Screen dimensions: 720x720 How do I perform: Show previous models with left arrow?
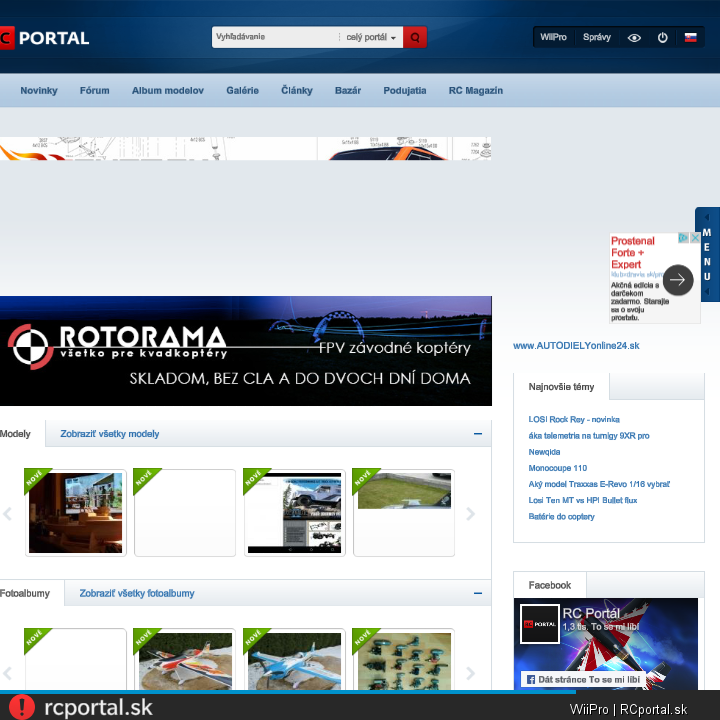7,513
